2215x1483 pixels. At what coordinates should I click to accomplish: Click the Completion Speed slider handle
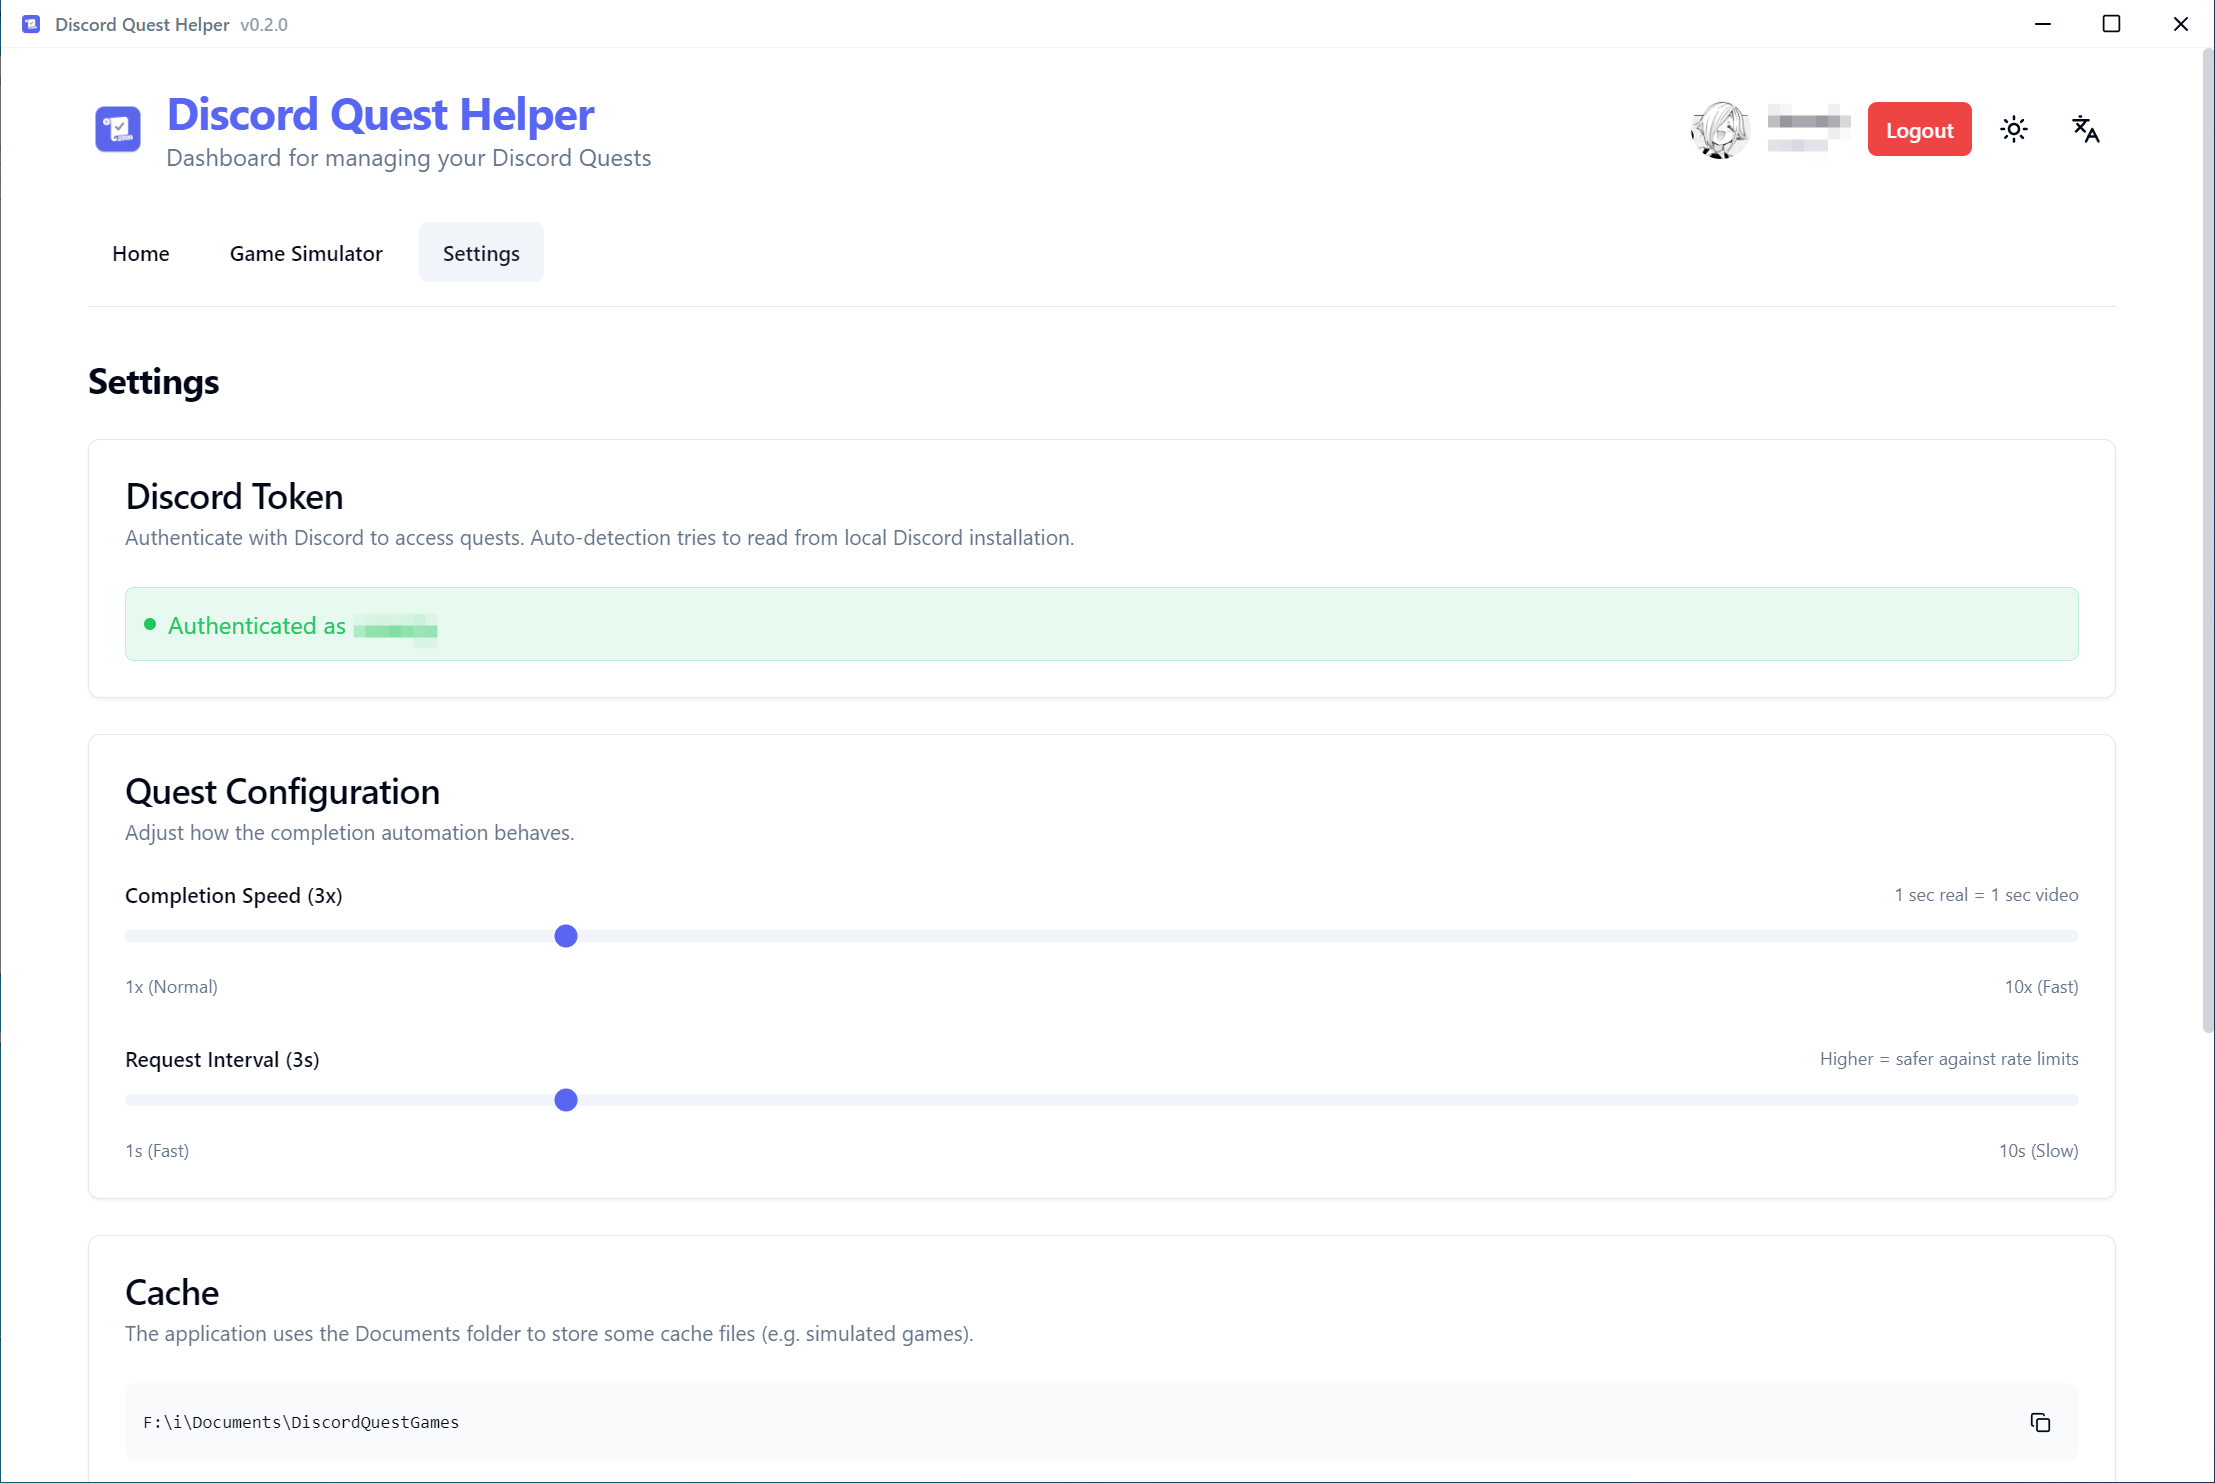tap(566, 936)
